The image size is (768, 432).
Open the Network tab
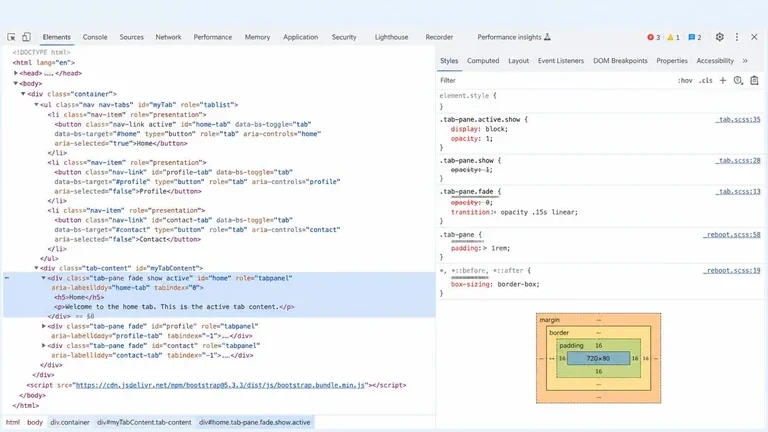point(168,37)
